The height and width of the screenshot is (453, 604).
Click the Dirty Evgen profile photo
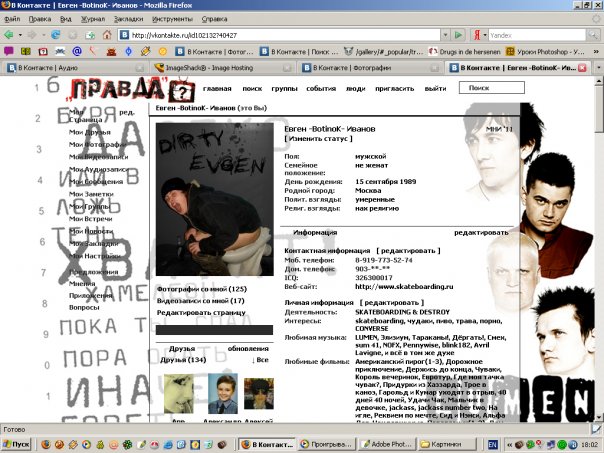pos(215,199)
